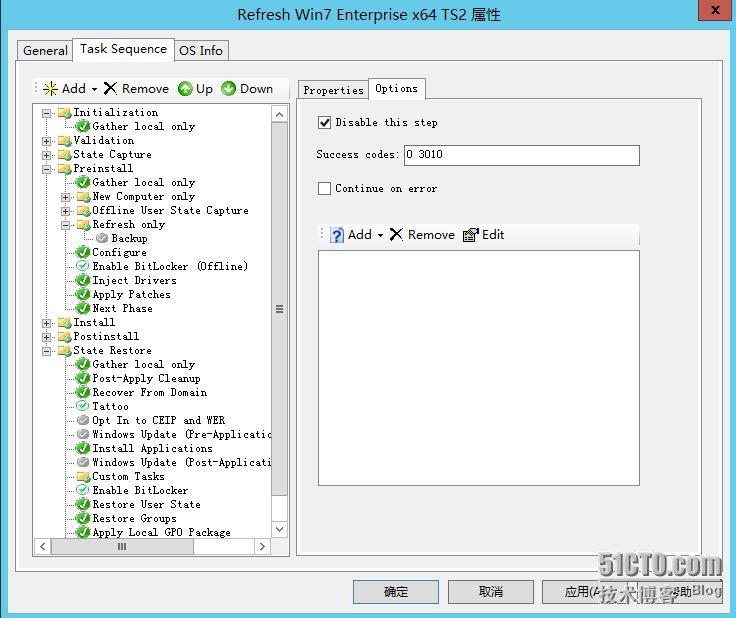Click the Success codes input field
736x618 pixels.
pos(521,155)
